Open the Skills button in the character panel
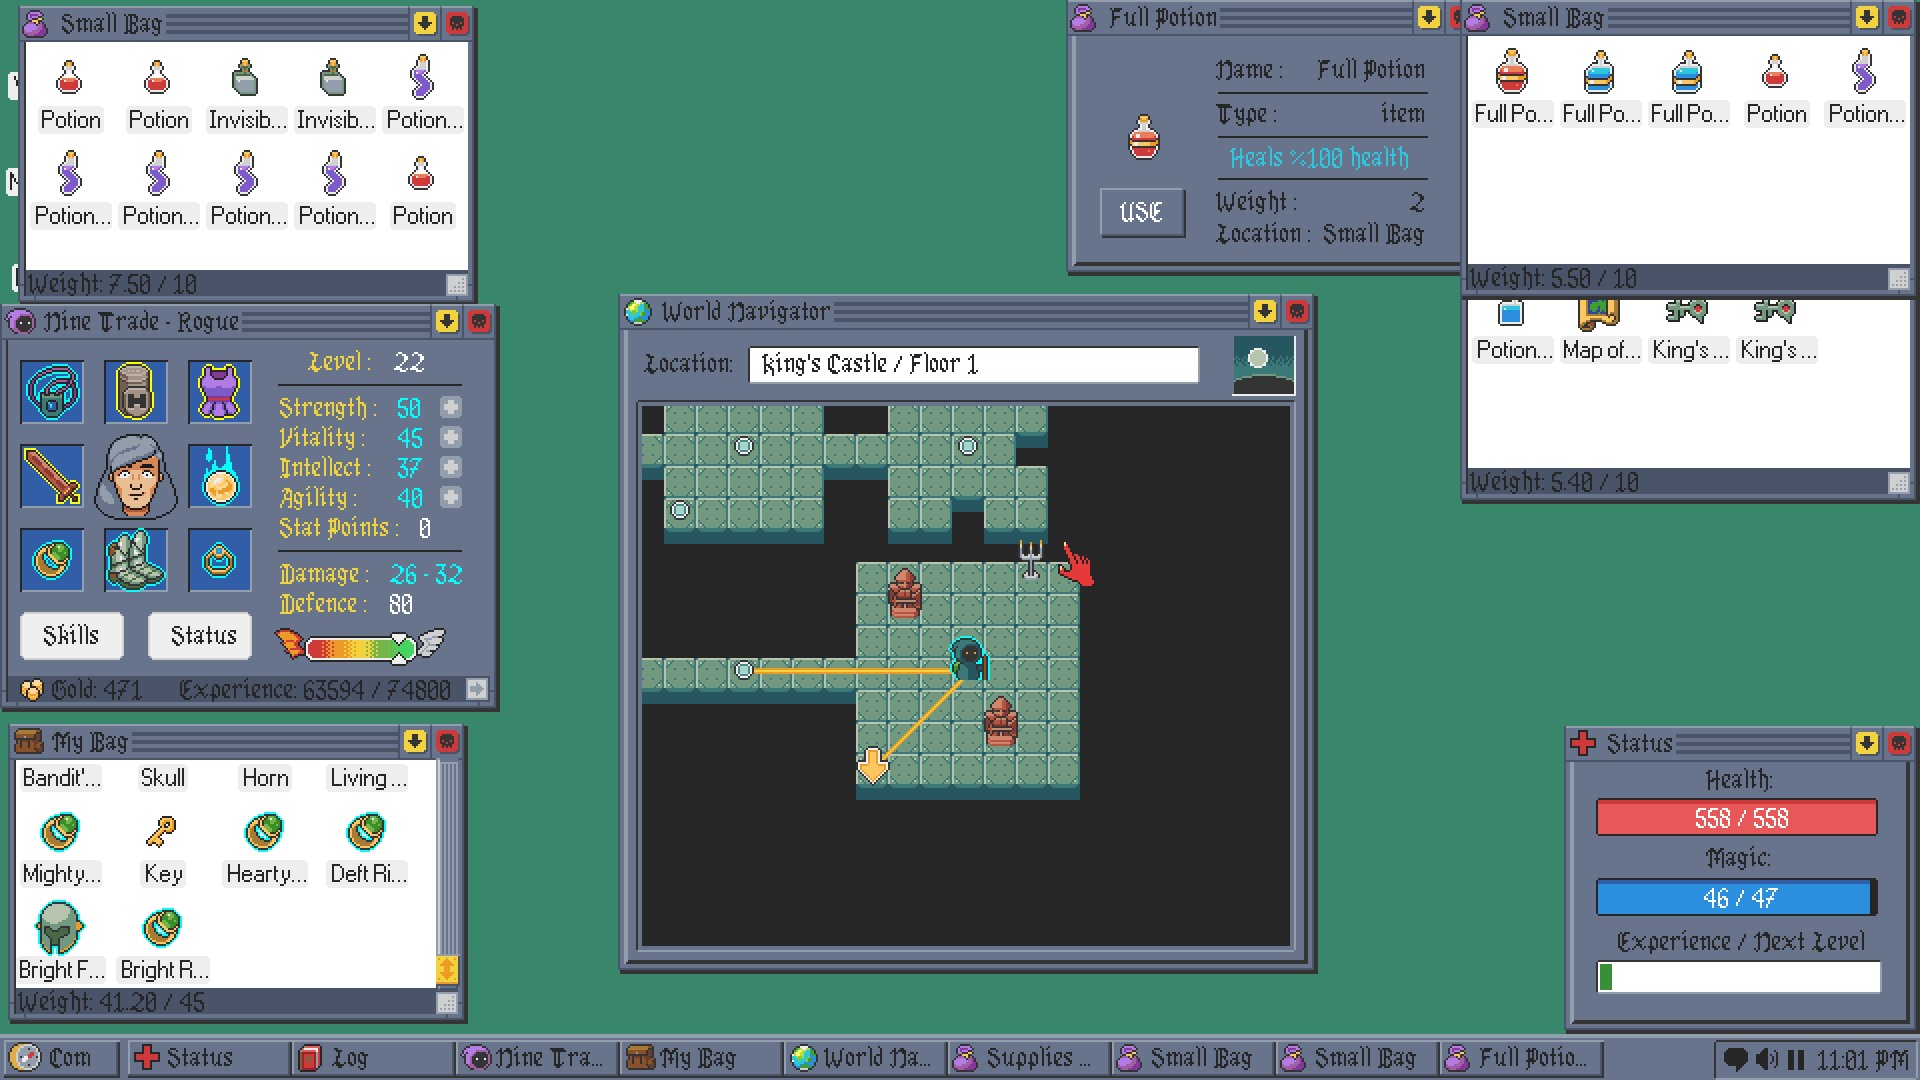Viewport: 1920px width, 1080px height. [x=71, y=636]
